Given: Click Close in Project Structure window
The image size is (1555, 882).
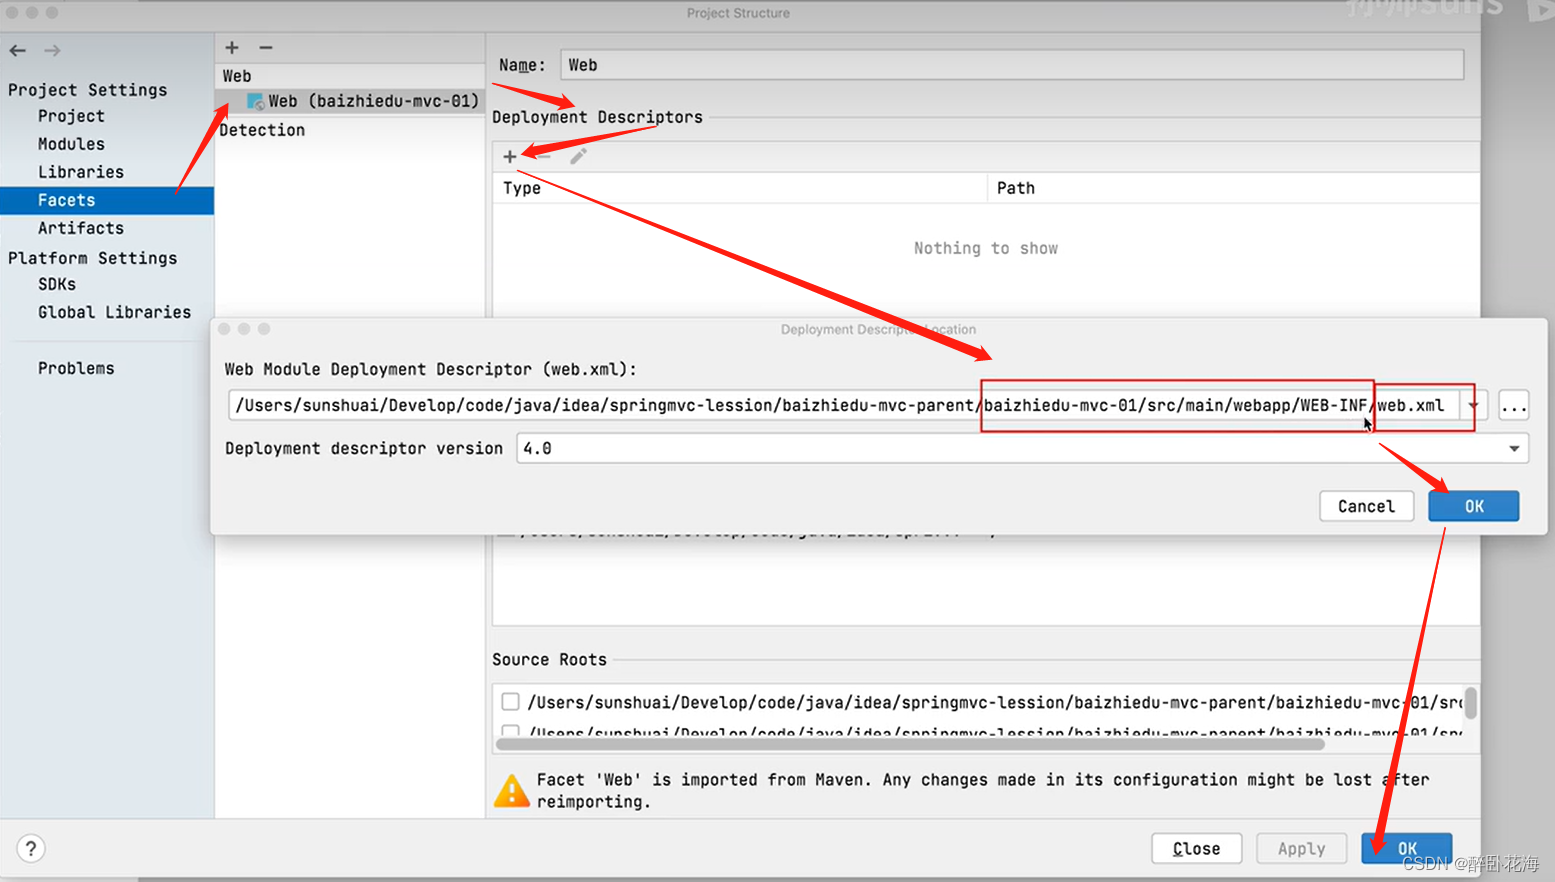Looking at the screenshot, I should [1197, 849].
